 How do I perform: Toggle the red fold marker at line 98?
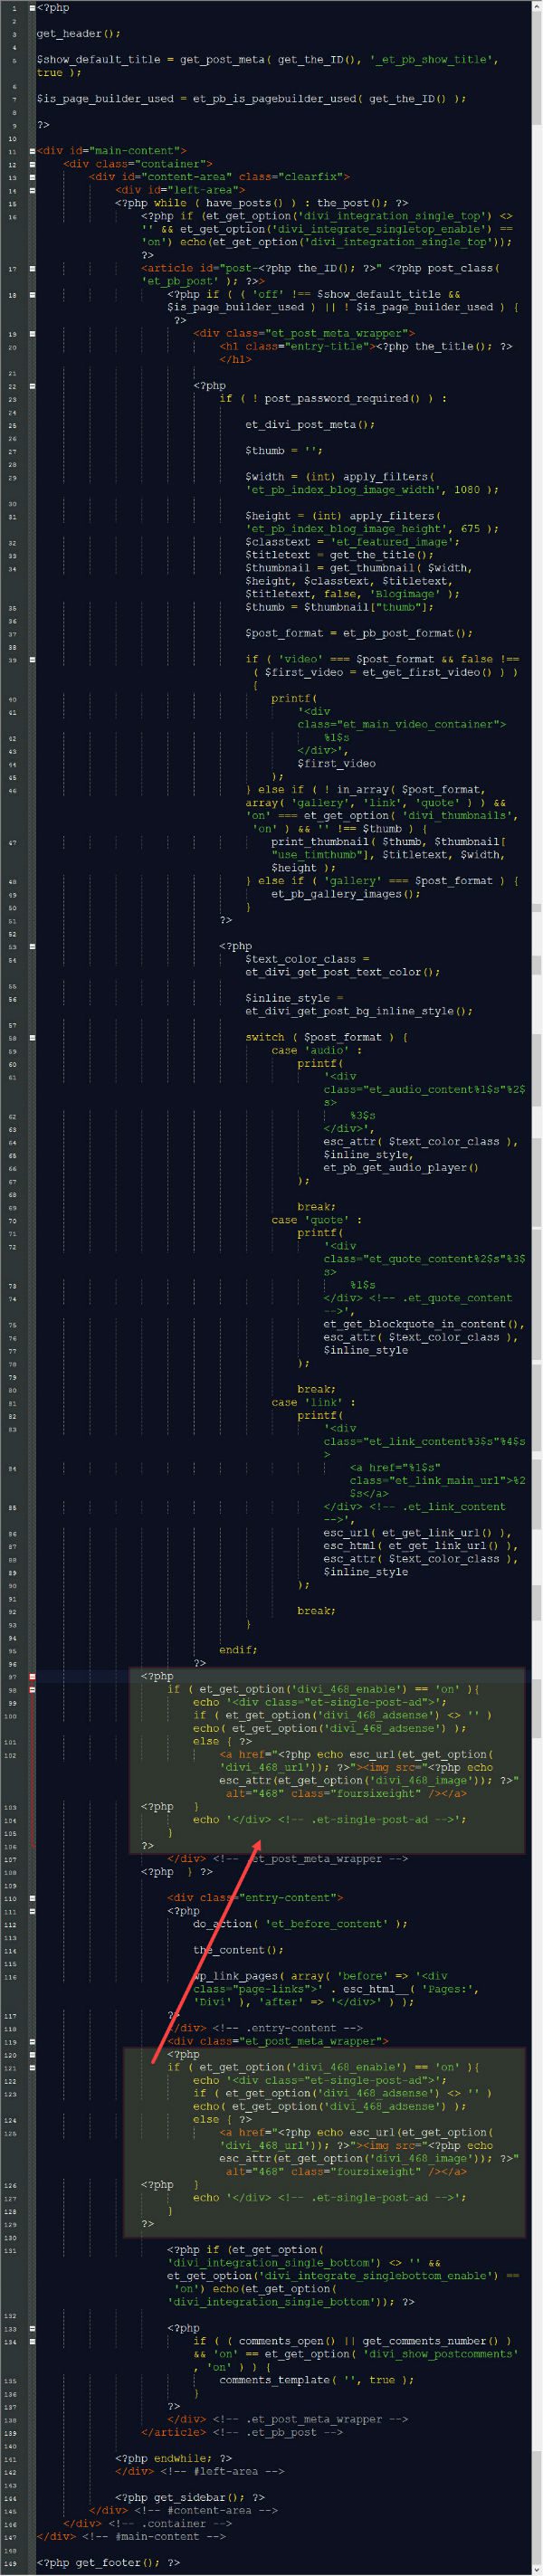[x=32, y=1689]
